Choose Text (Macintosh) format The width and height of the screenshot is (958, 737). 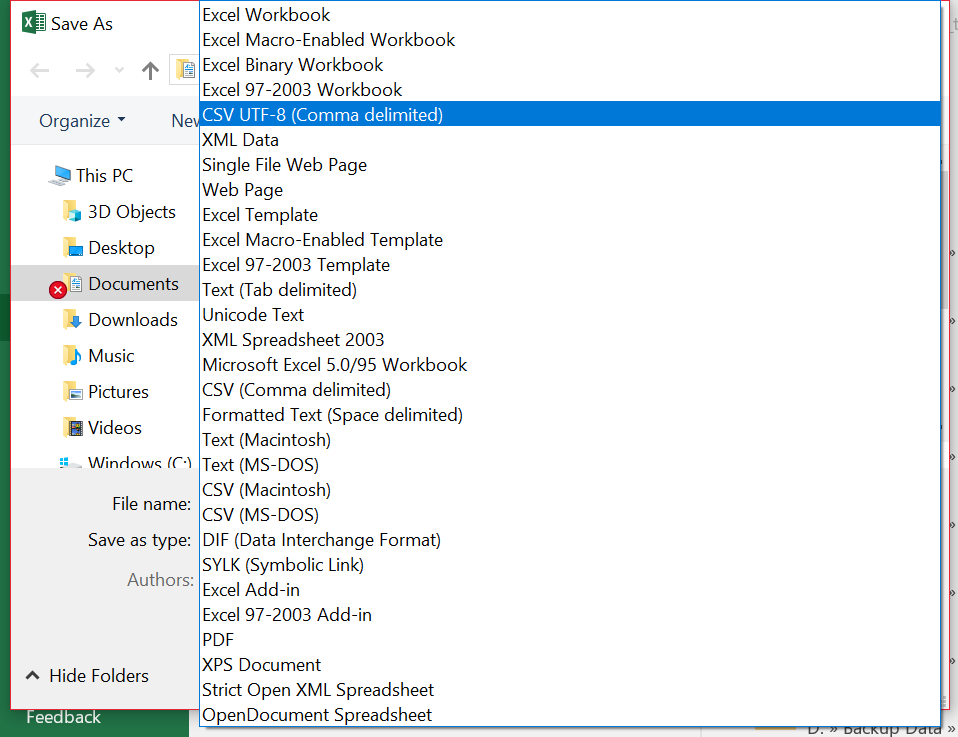click(569, 440)
